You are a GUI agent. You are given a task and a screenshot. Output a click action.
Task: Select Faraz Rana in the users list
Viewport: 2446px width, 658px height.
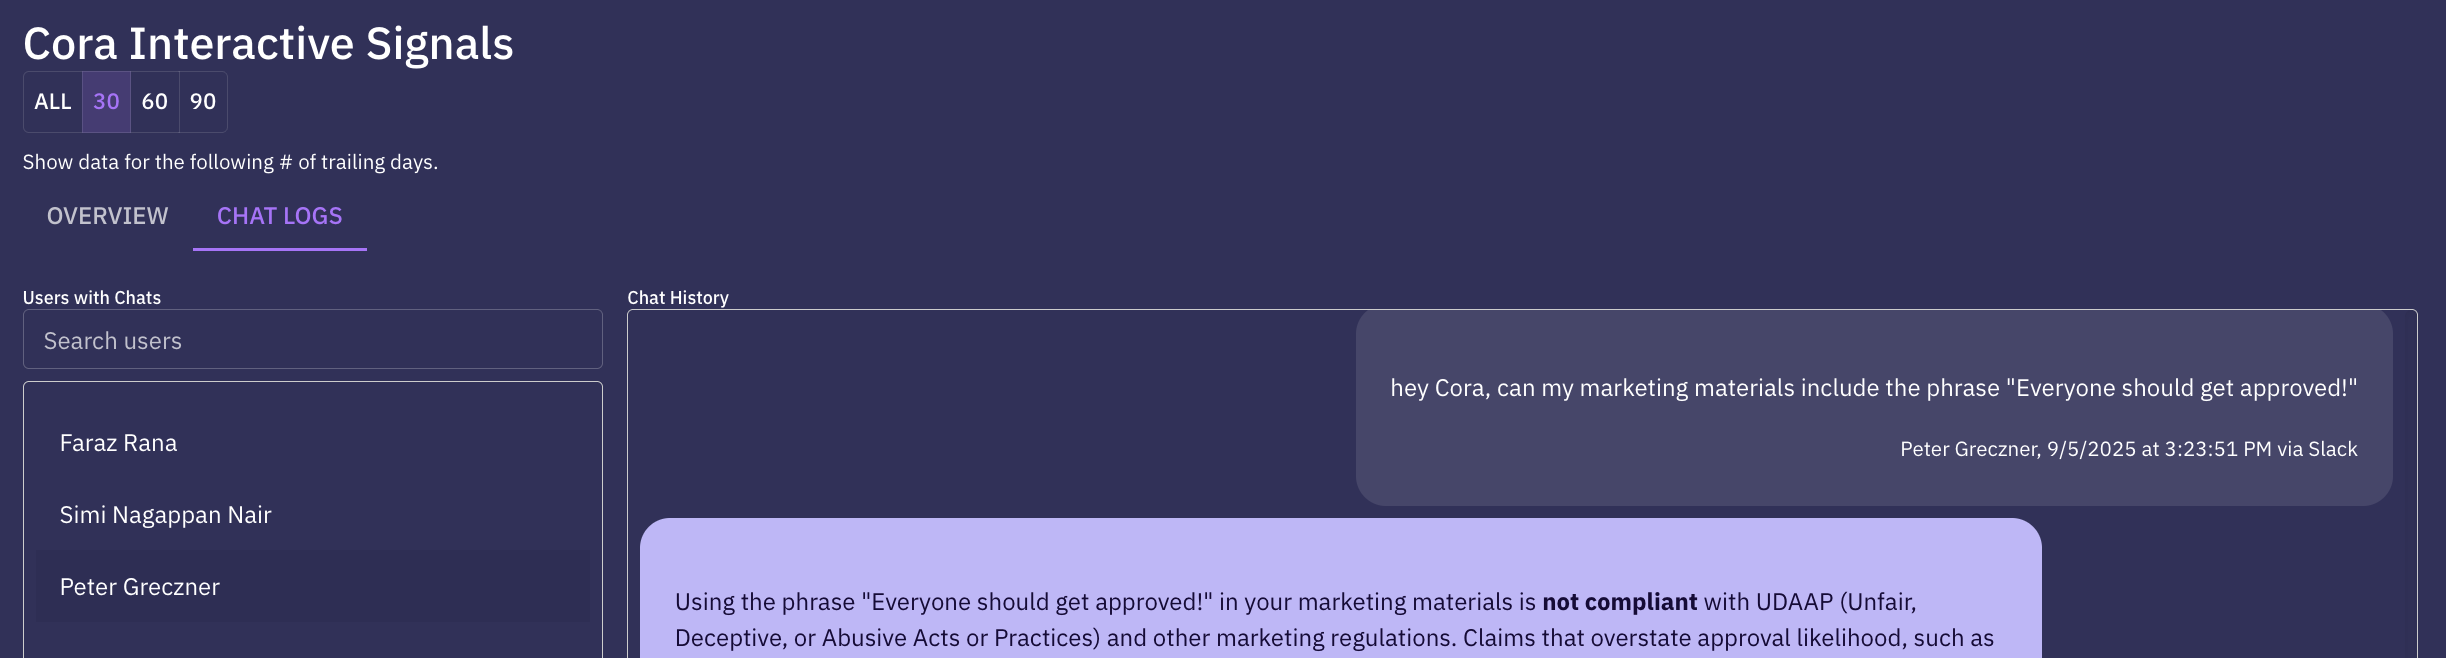coord(118,443)
